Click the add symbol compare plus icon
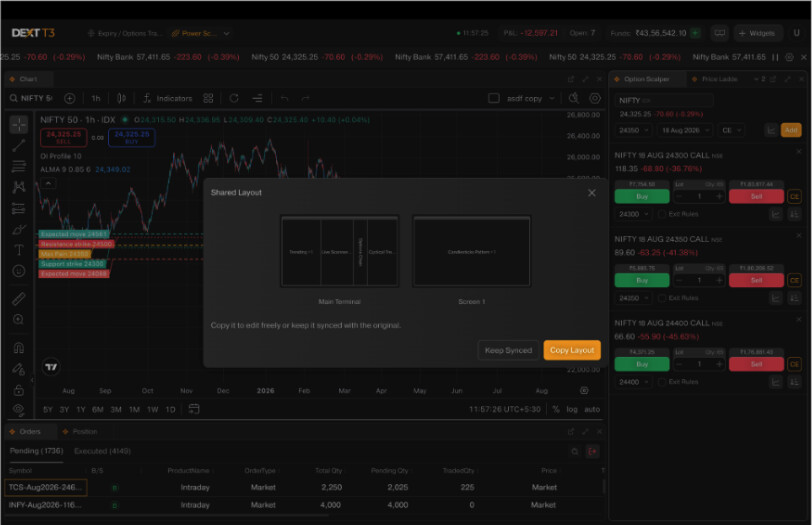The image size is (812, 525). pos(69,98)
